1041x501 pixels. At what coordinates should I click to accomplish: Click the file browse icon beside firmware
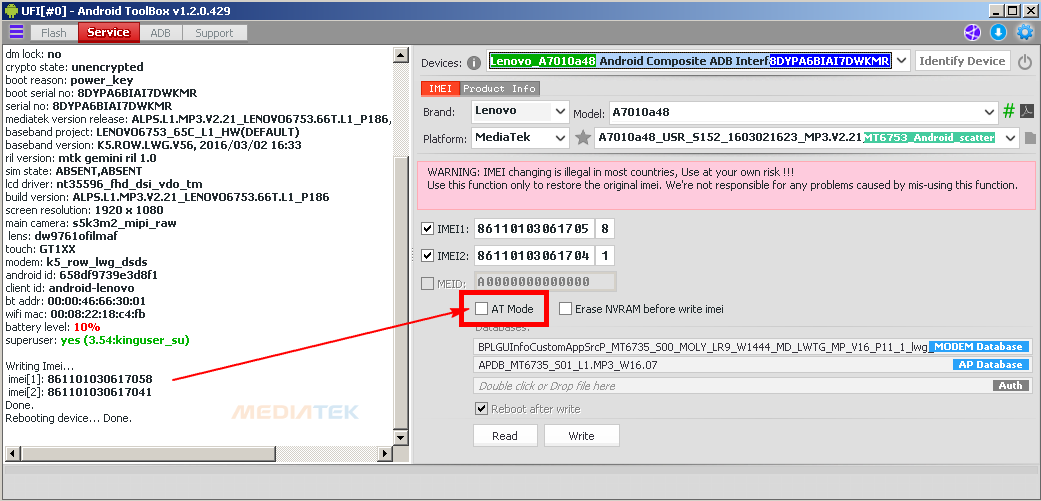click(x=1030, y=138)
